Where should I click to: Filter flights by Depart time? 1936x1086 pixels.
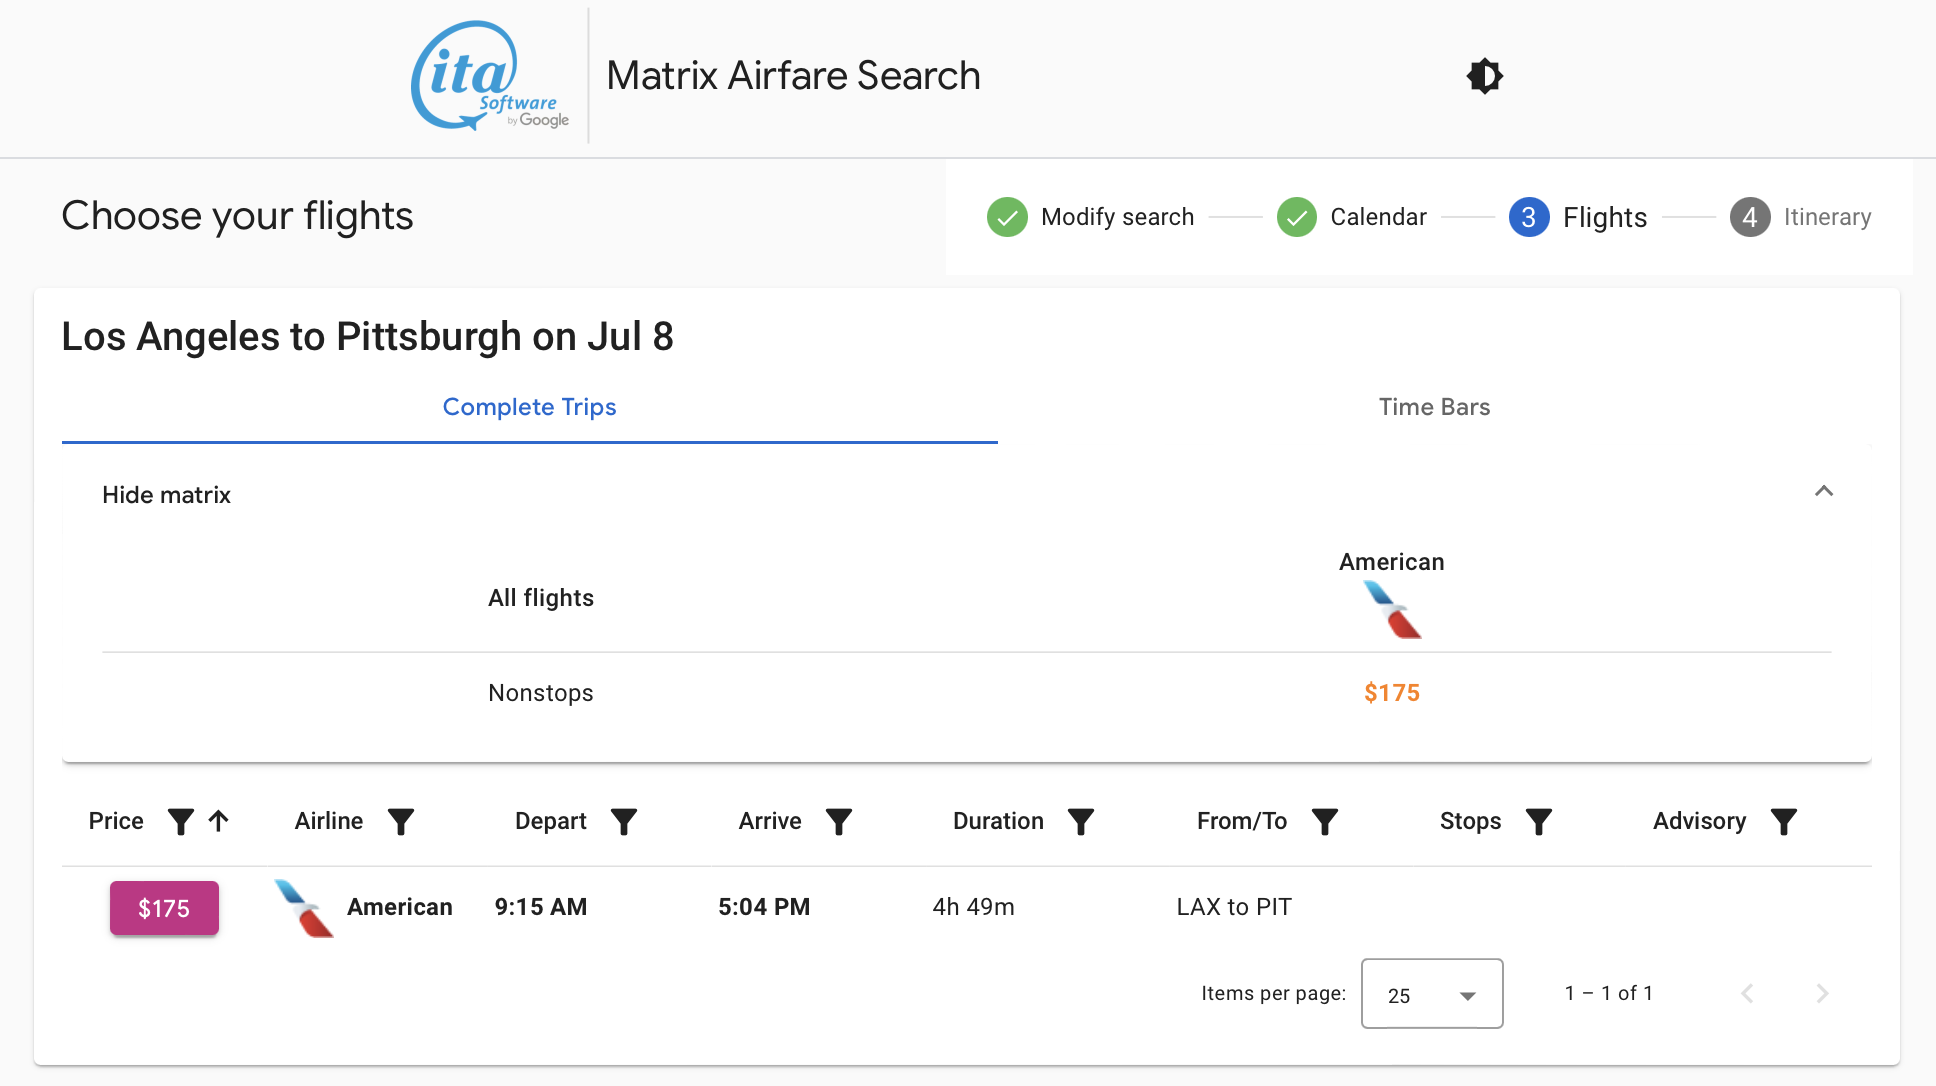(624, 822)
